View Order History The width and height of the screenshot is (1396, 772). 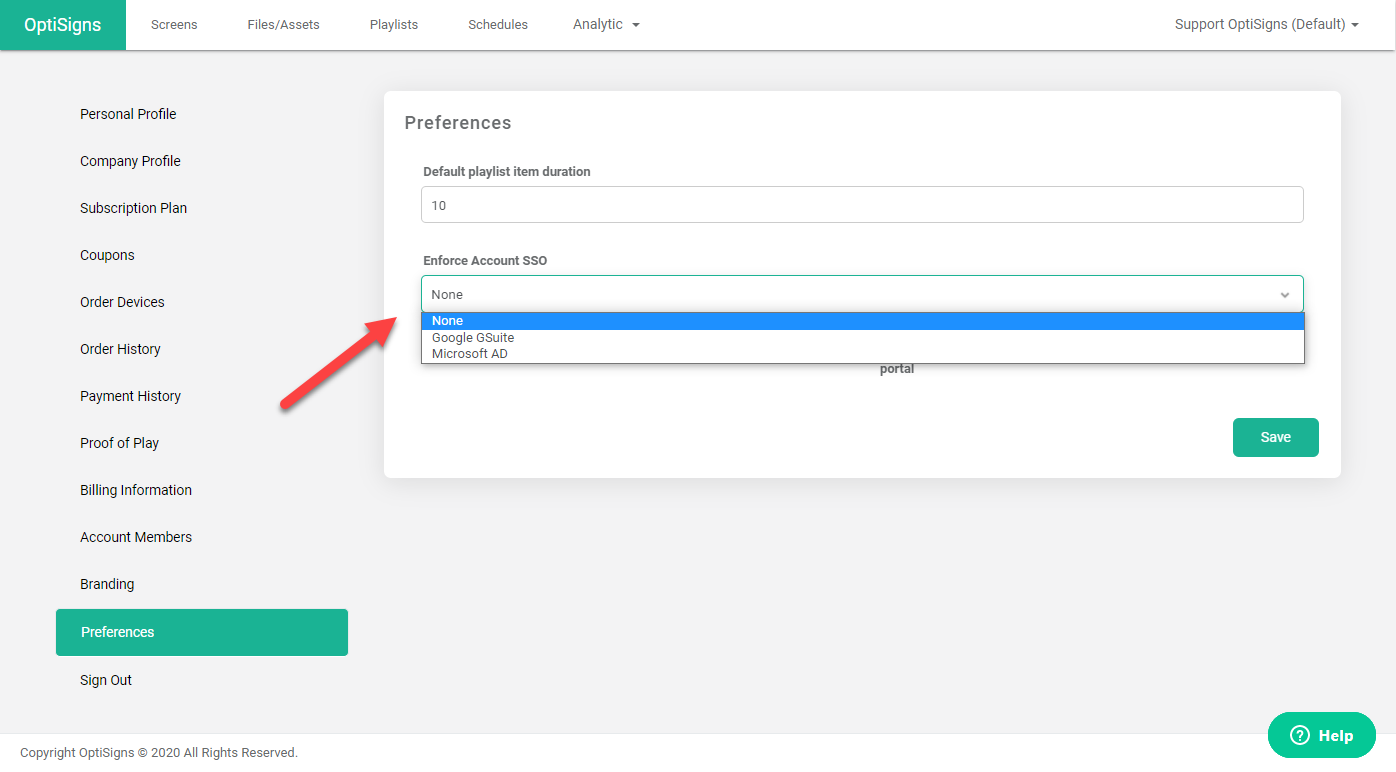coord(120,349)
